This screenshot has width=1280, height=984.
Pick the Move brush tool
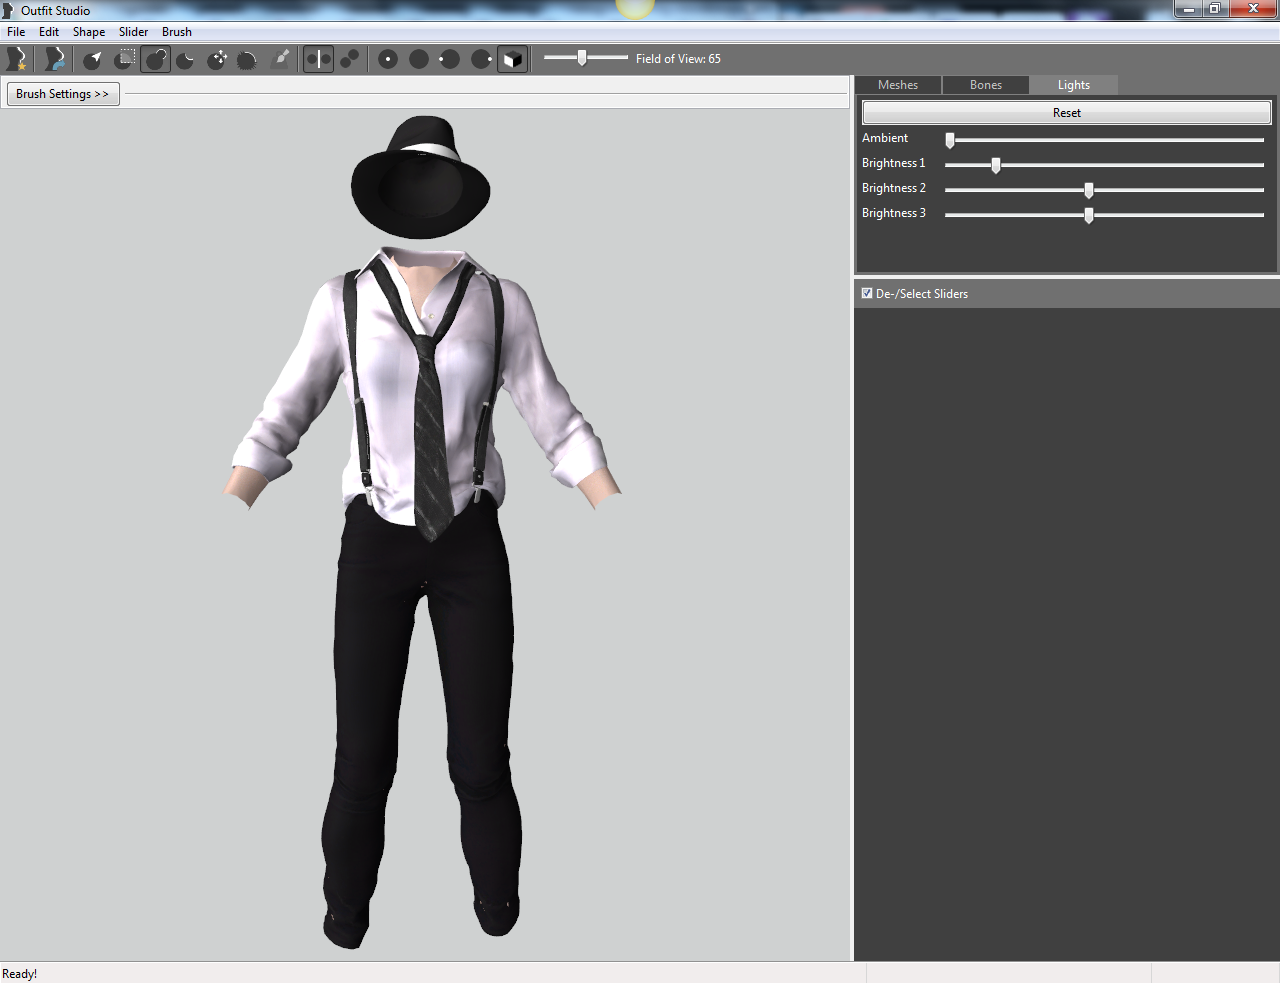point(217,59)
